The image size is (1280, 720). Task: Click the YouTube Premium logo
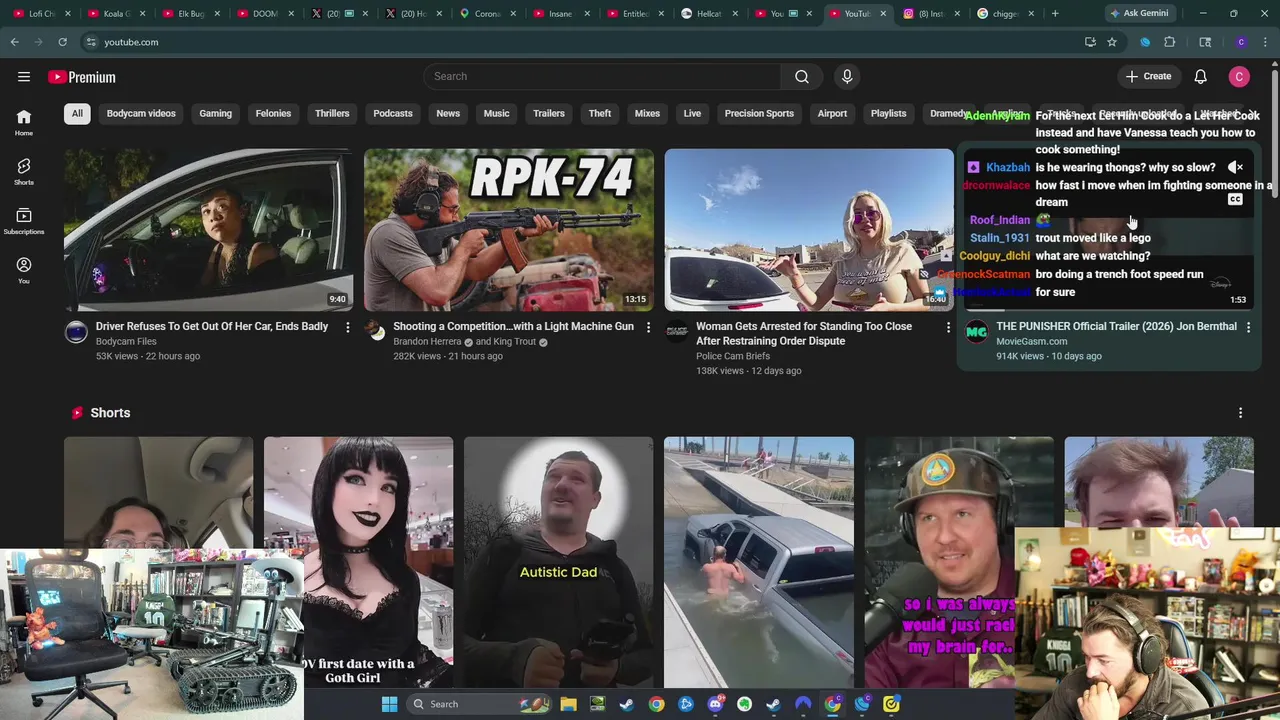pyautogui.click(x=82, y=77)
